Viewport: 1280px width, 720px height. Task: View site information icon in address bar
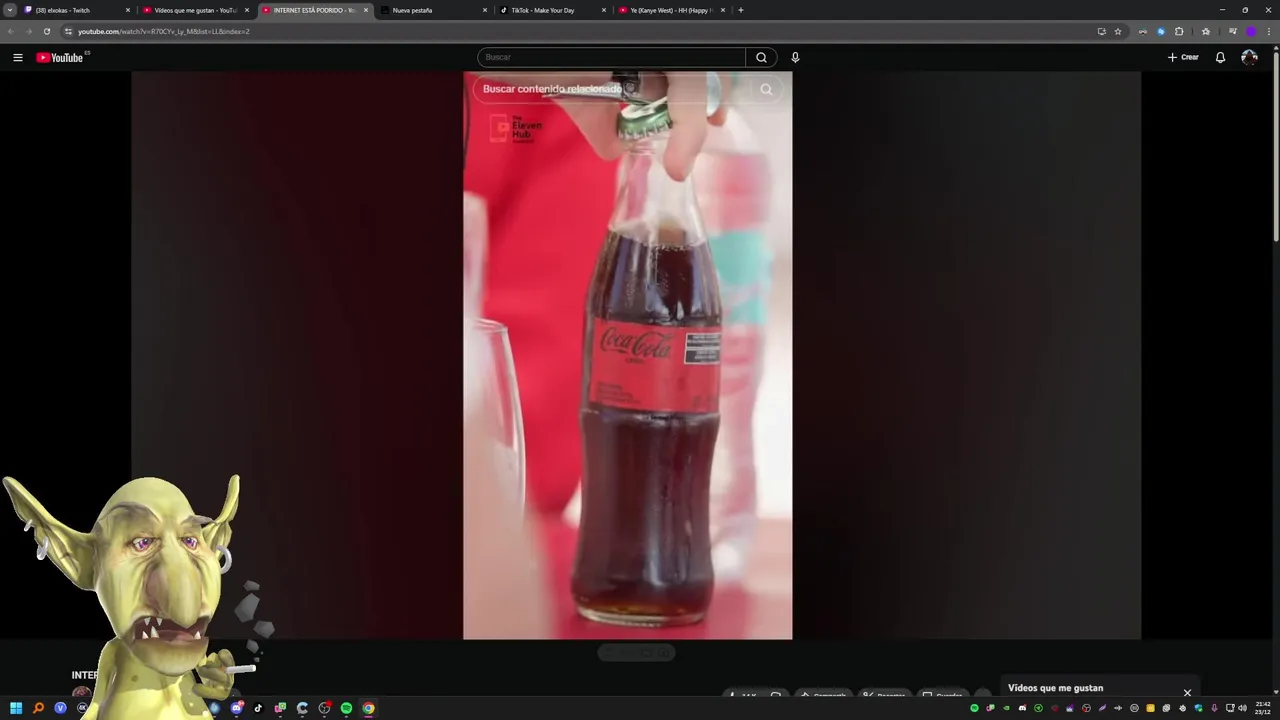68,31
